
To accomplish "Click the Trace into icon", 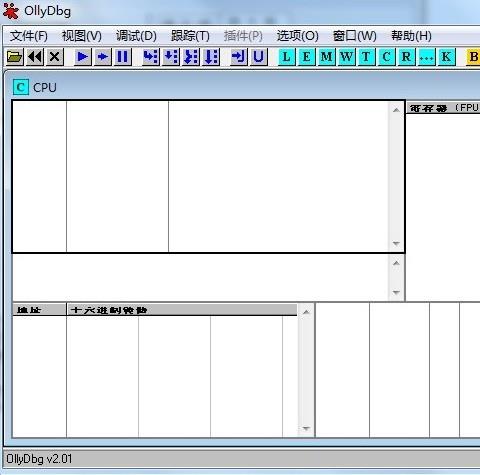I will tap(191, 57).
